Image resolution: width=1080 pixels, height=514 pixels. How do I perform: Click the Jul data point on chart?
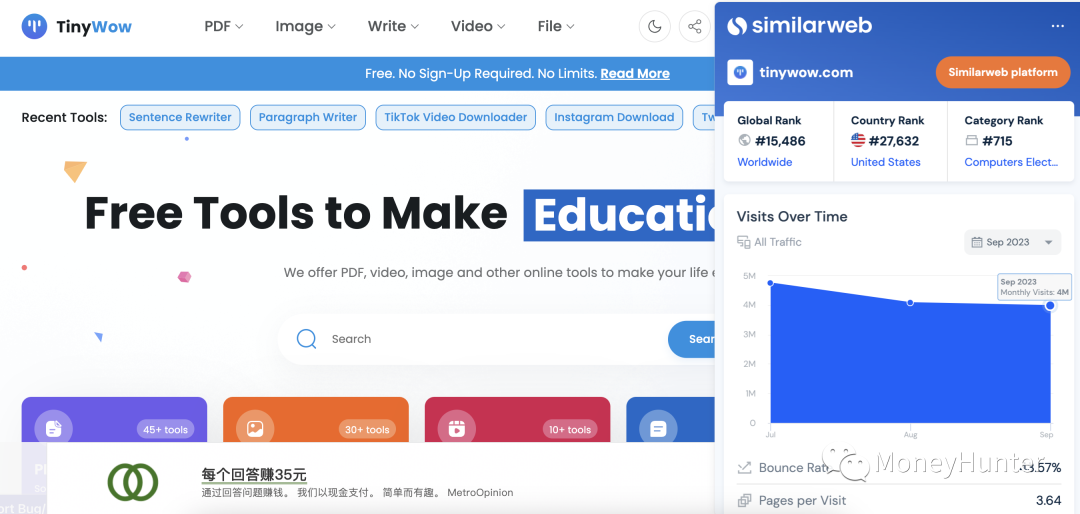pyautogui.click(x=770, y=282)
